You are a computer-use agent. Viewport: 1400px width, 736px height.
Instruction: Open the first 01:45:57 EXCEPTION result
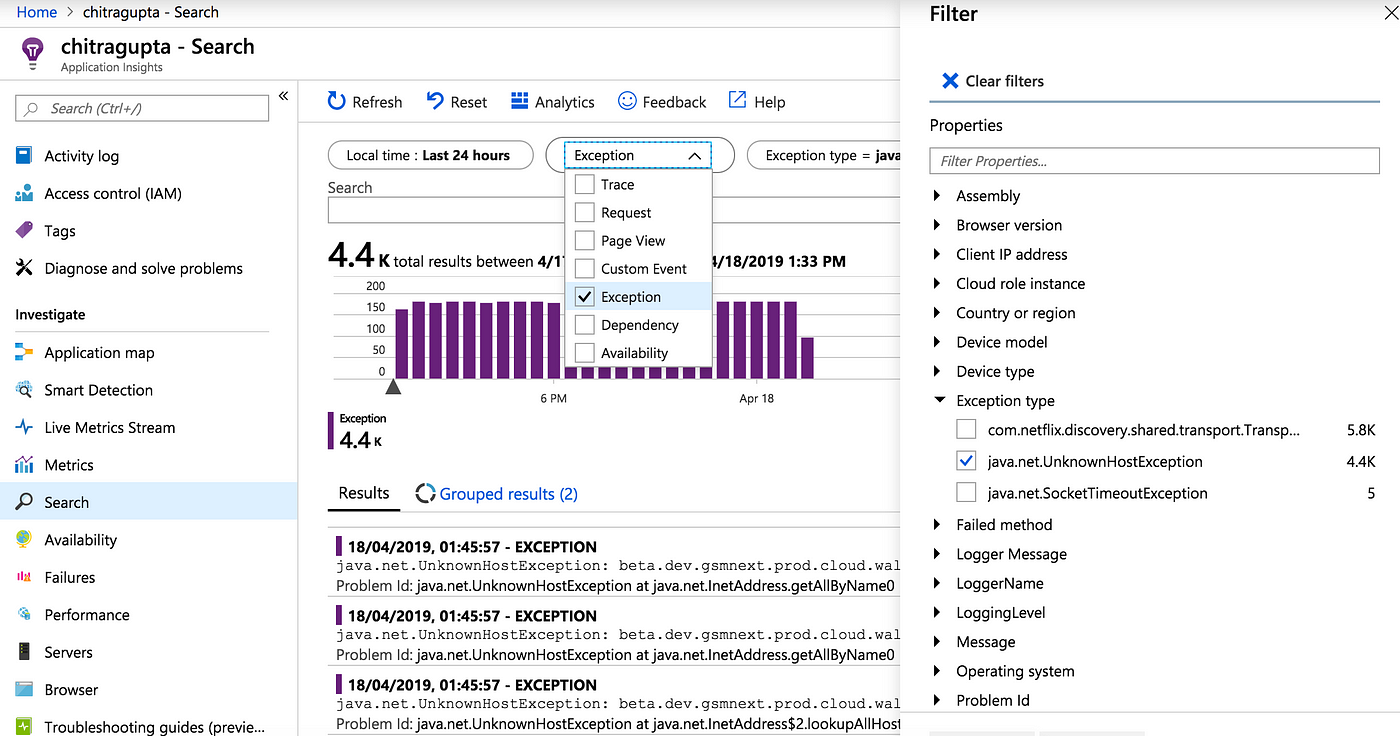tap(617, 566)
